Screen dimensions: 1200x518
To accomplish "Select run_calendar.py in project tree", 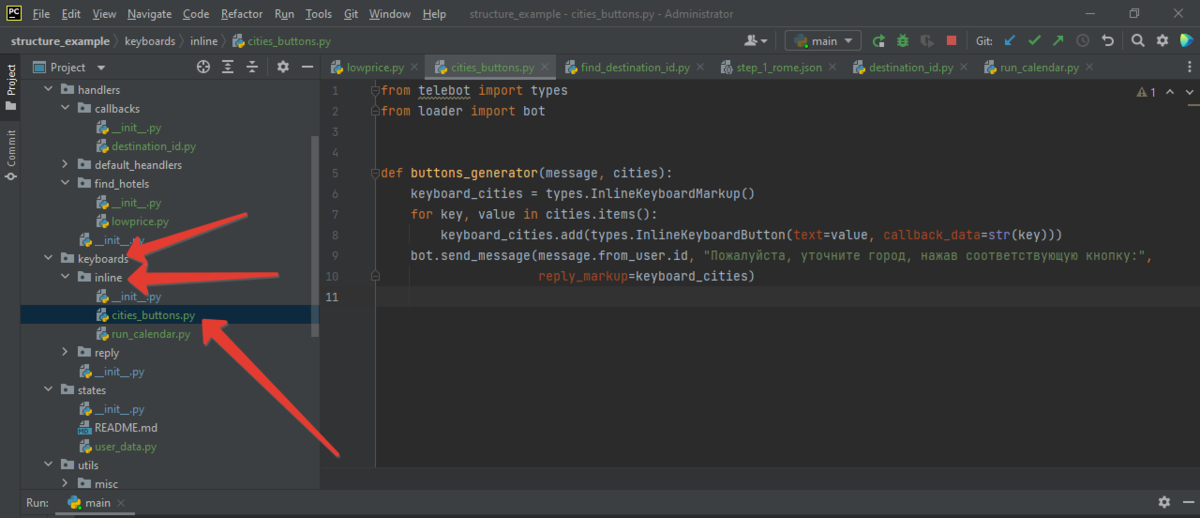I will (150, 334).
